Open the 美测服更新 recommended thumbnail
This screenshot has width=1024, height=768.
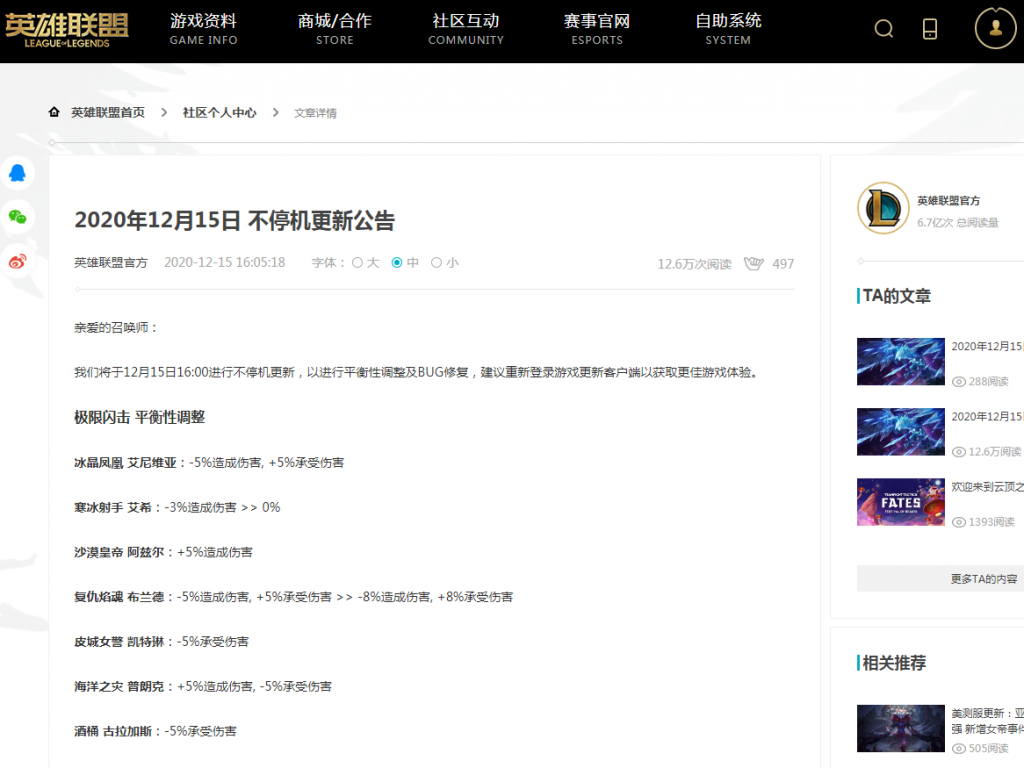click(901, 728)
